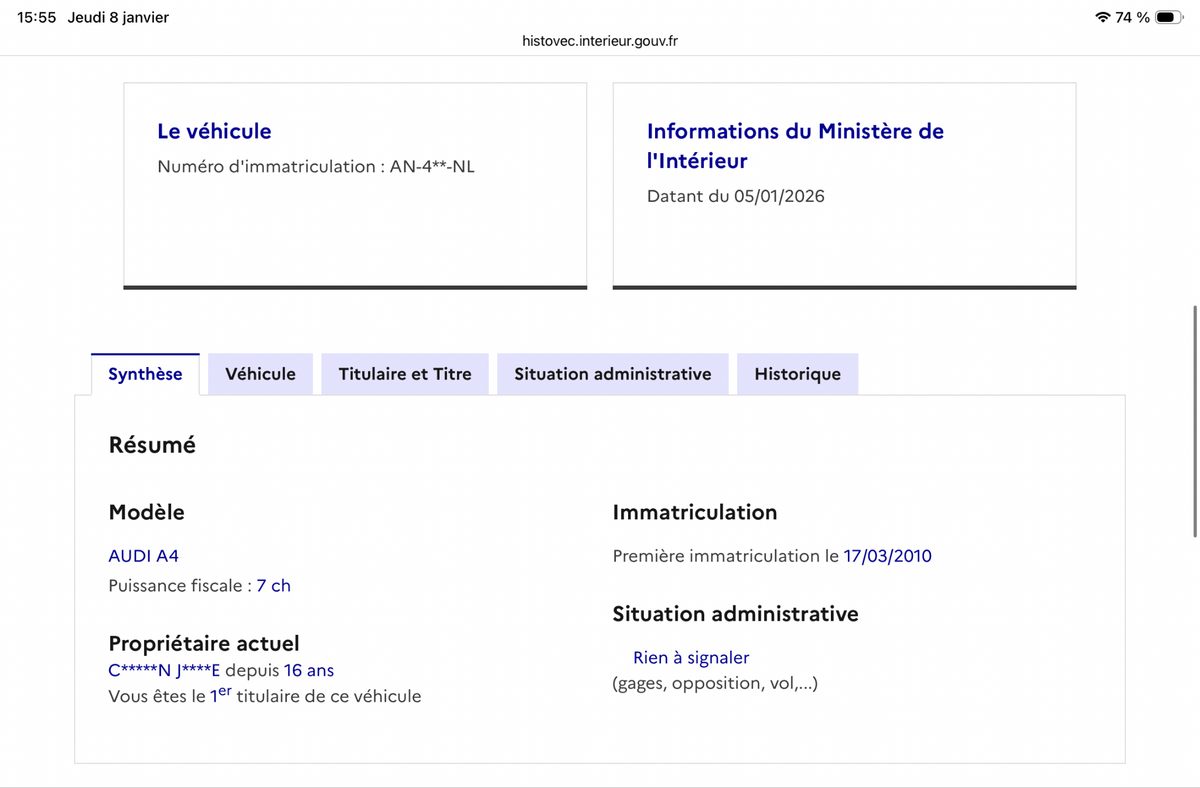Click the Rien à signaler status
Screen dimensions: 1200x788
pos(691,658)
